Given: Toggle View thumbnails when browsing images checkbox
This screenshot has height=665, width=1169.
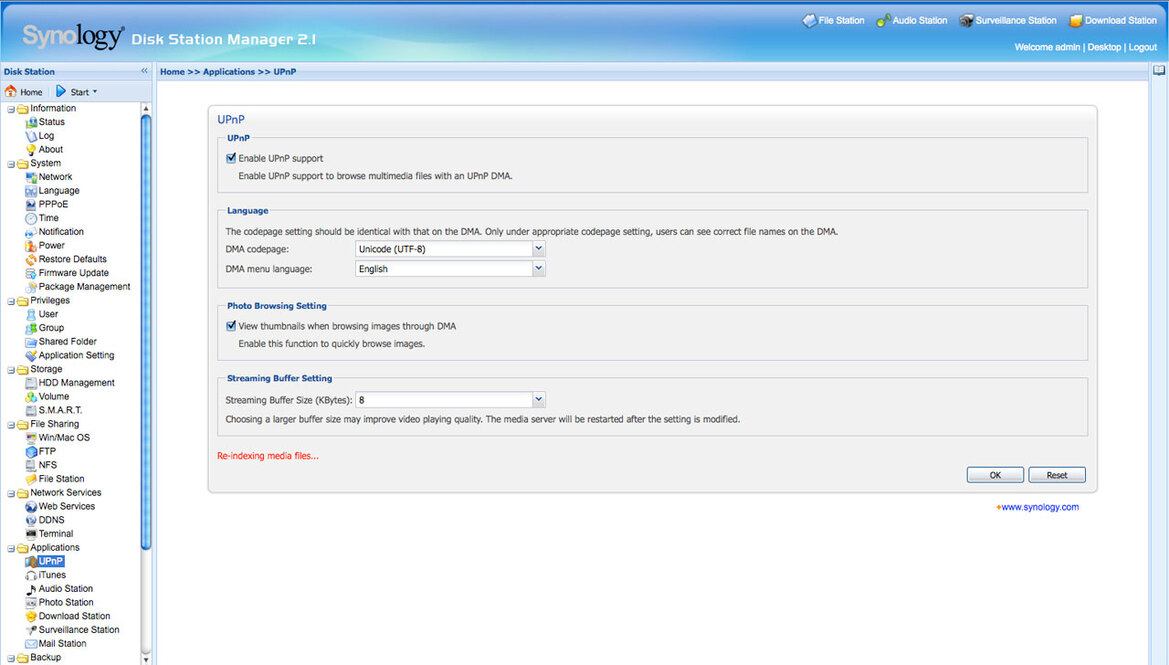Looking at the screenshot, I should click(x=231, y=326).
